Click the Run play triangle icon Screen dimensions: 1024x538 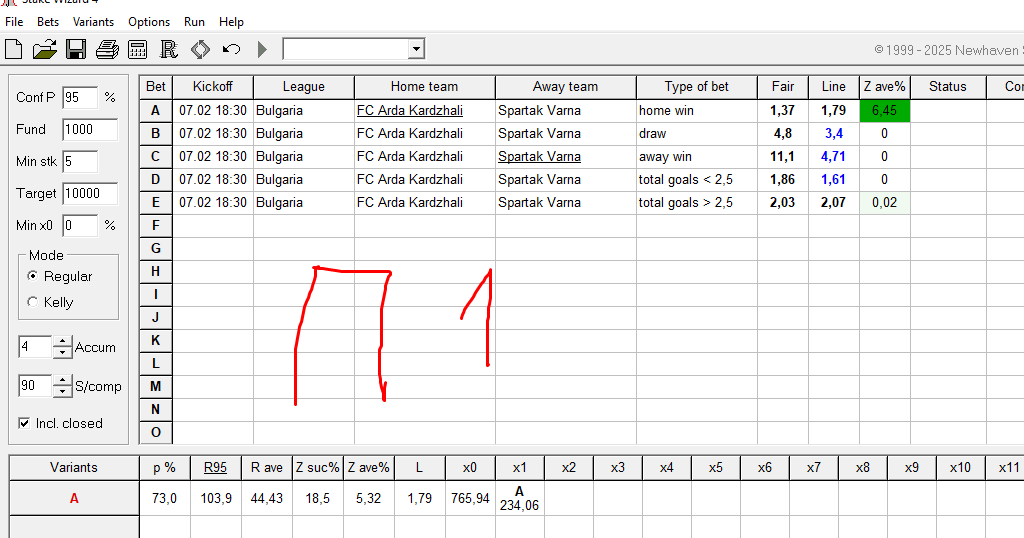[263, 49]
